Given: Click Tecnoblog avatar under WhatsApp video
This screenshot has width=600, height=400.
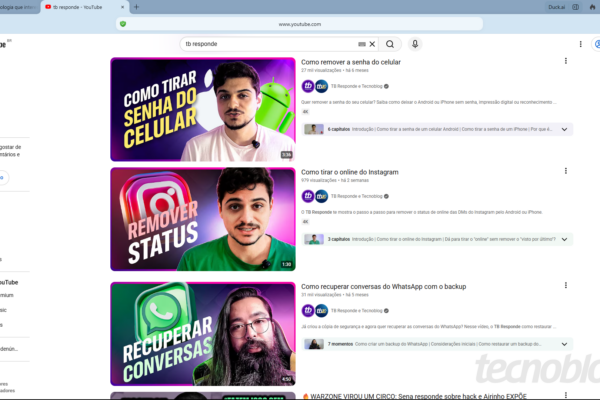Looking at the screenshot, I should click(321, 310).
